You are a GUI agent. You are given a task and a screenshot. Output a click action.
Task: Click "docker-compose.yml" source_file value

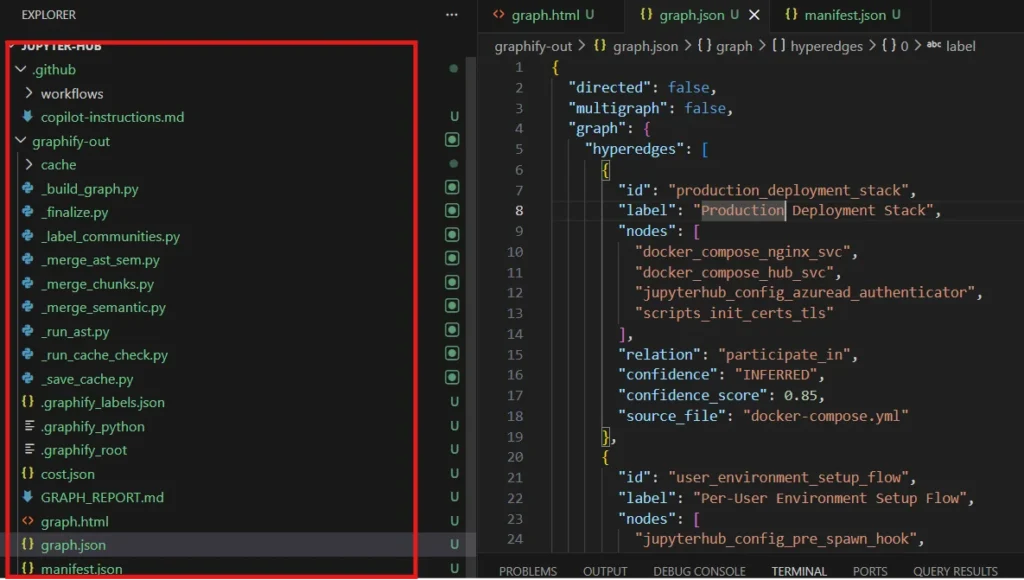(825, 416)
